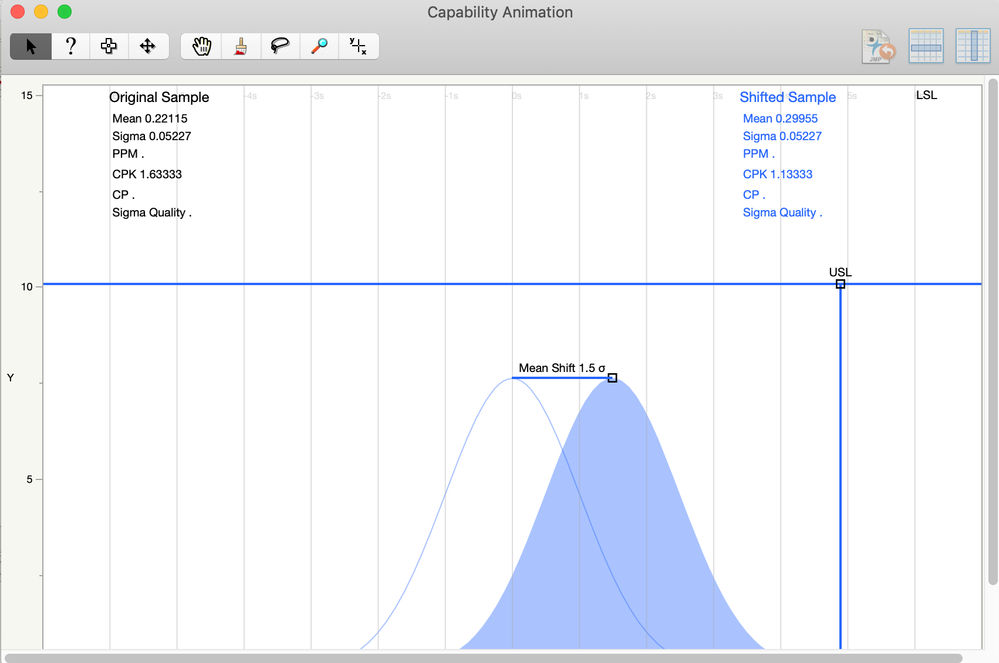Click the blue Sigma 0.05227 text
999x663 pixels.
pyautogui.click(x=782, y=136)
